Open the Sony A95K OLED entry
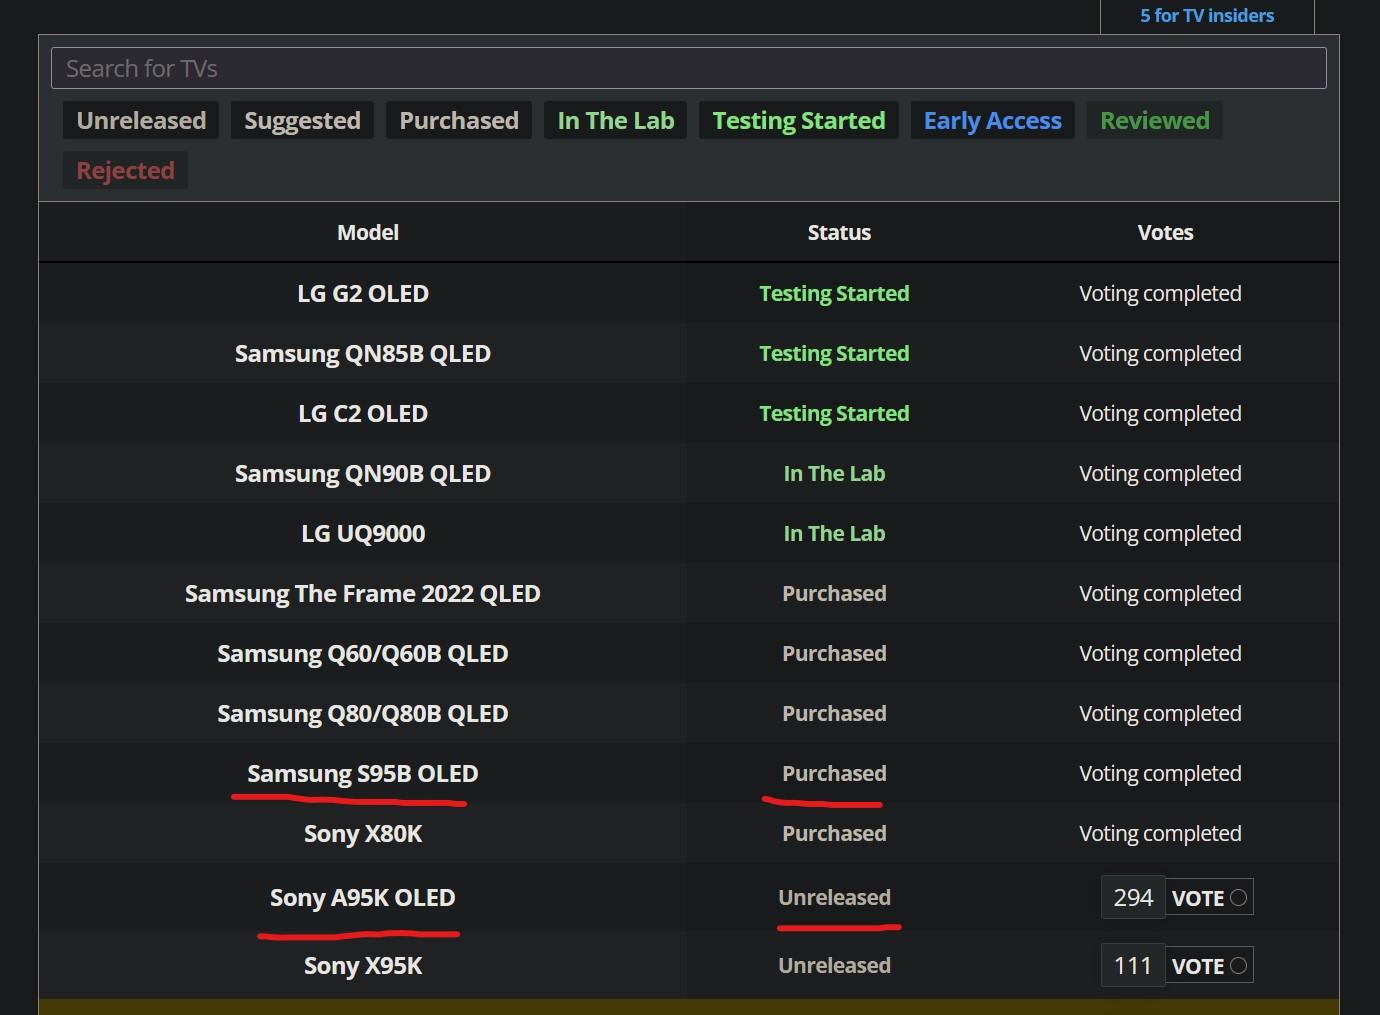This screenshot has width=1380, height=1015. click(x=363, y=897)
